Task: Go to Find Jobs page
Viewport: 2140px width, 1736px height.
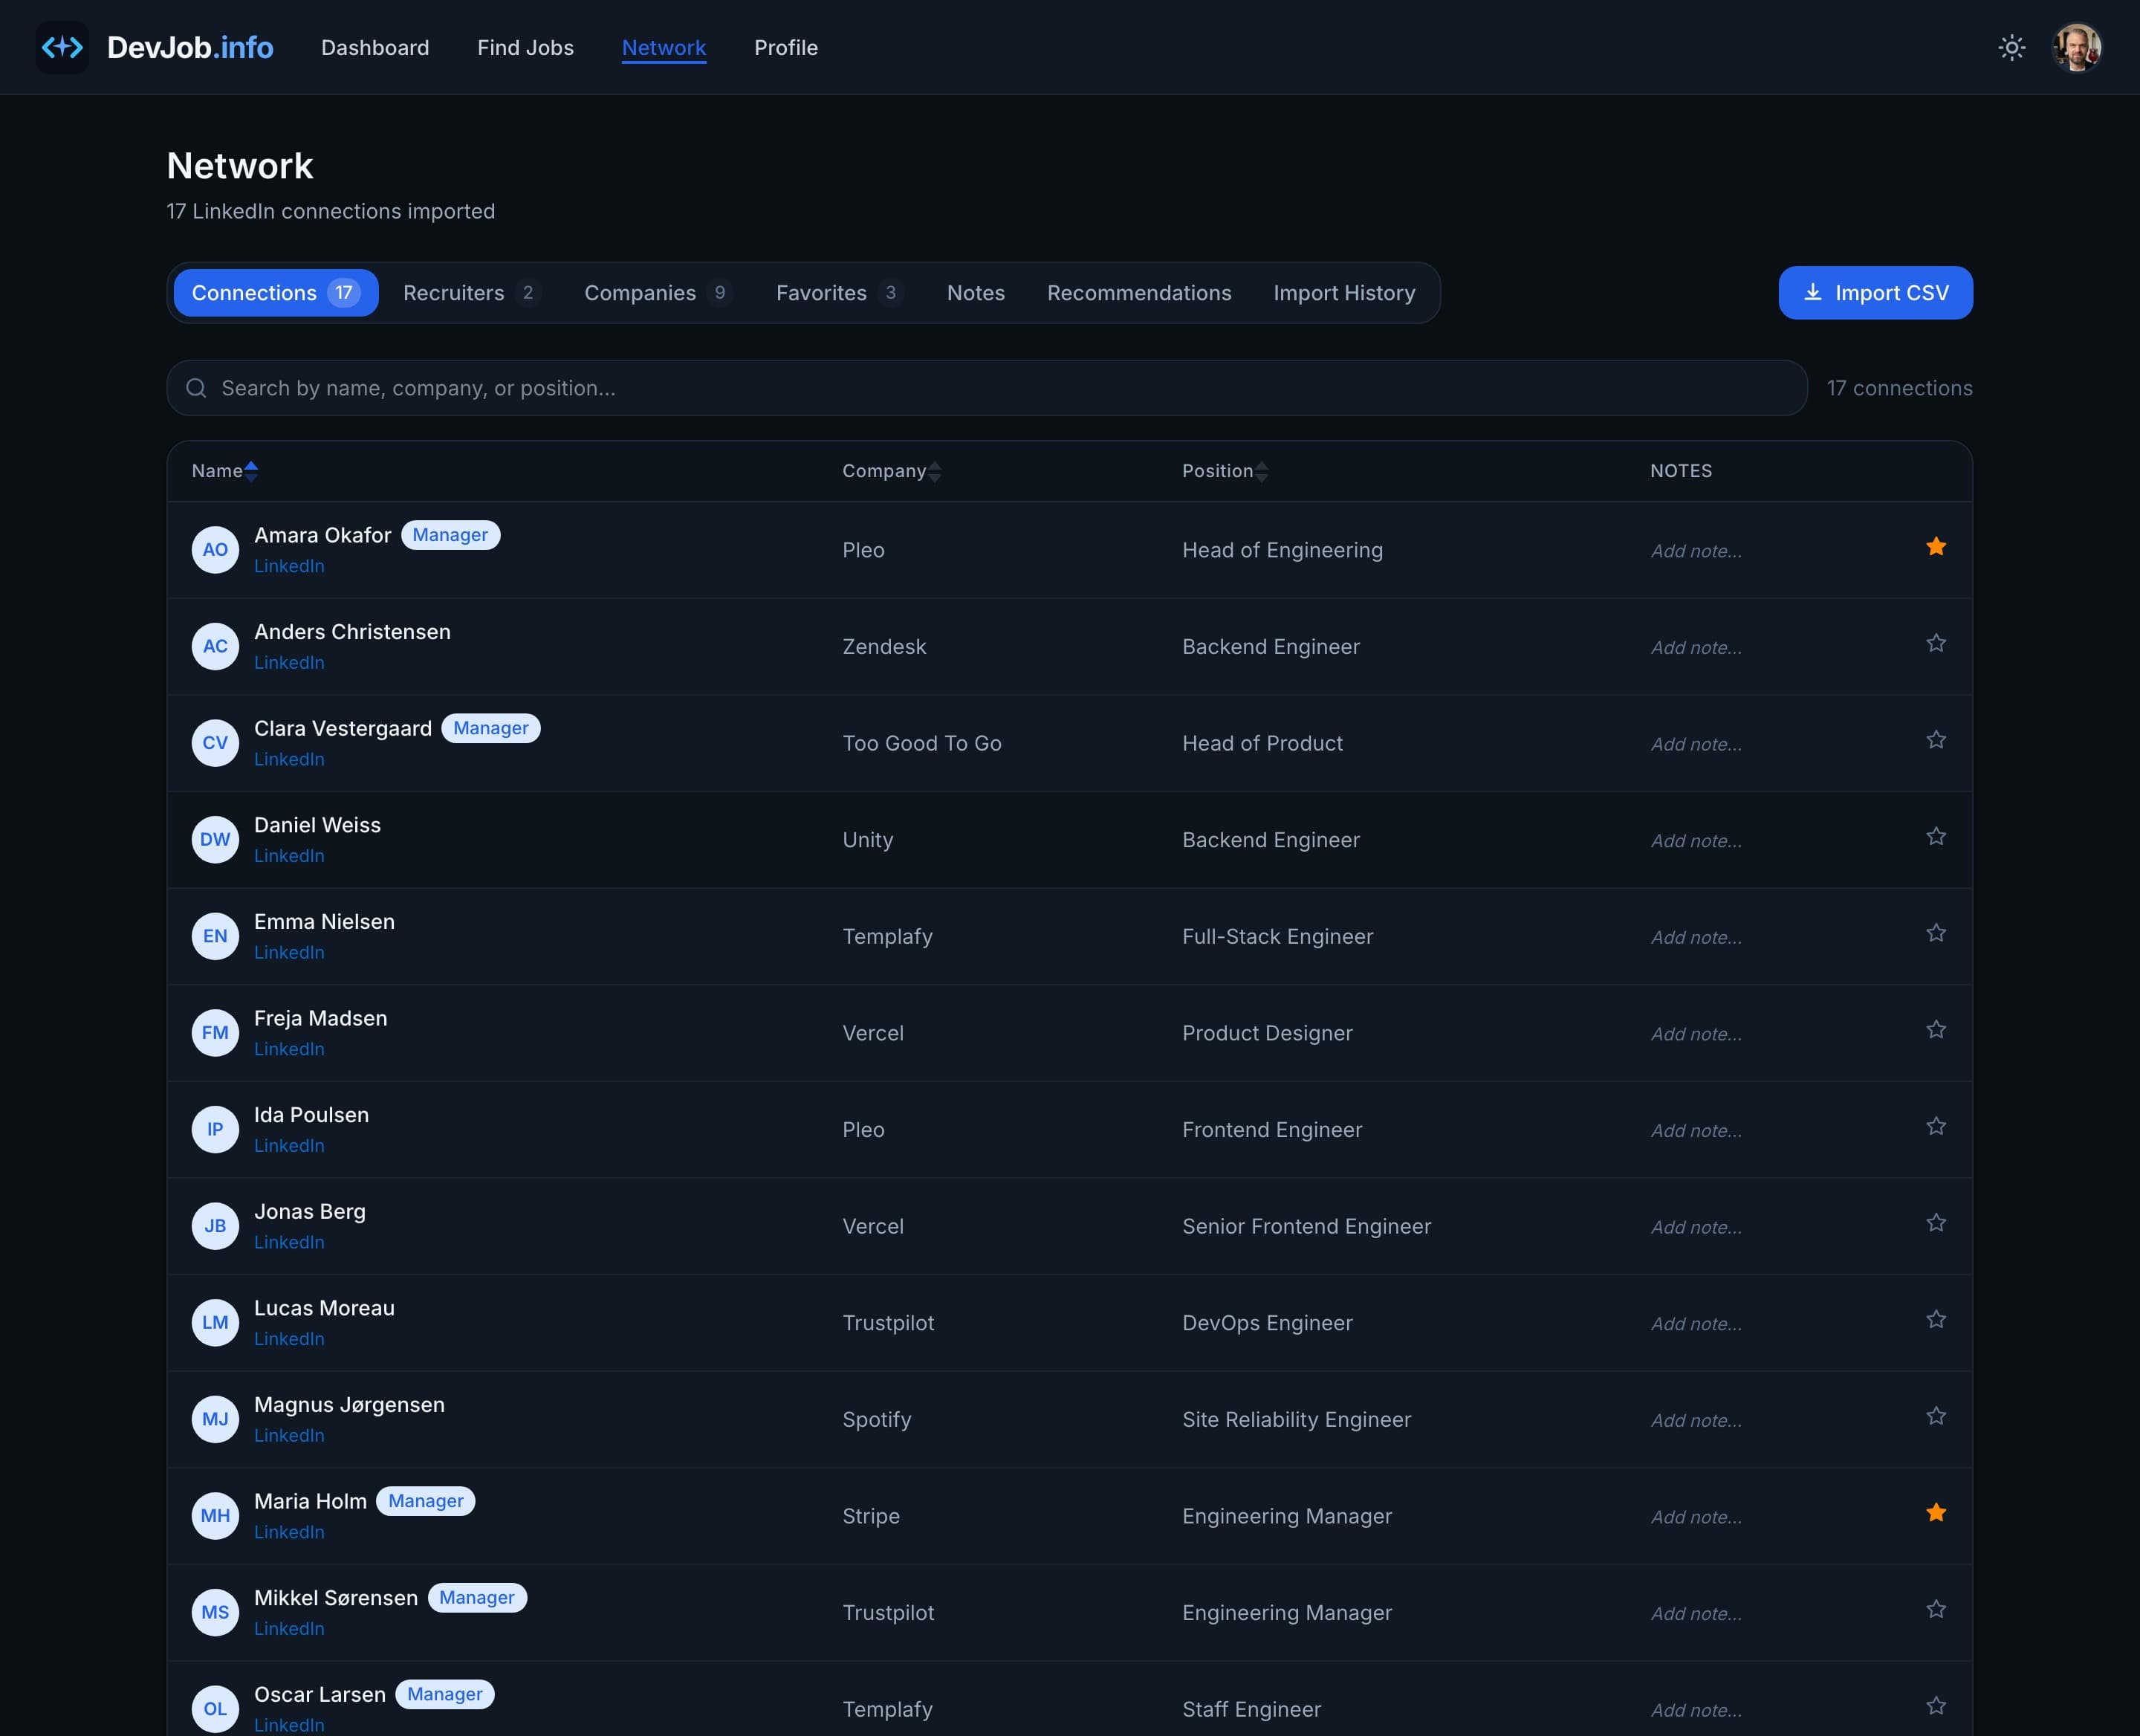Action: [x=525, y=48]
